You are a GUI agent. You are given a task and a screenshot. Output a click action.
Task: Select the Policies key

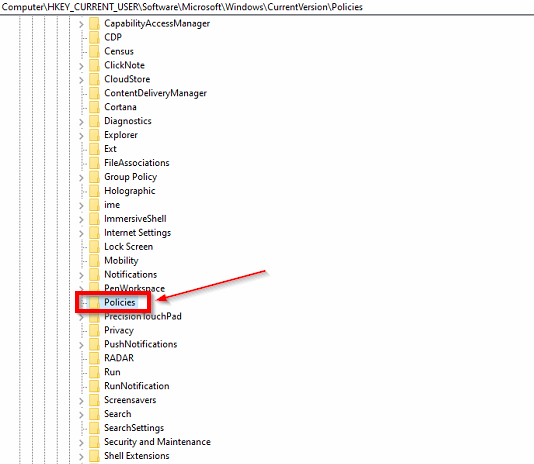[x=120, y=302]
